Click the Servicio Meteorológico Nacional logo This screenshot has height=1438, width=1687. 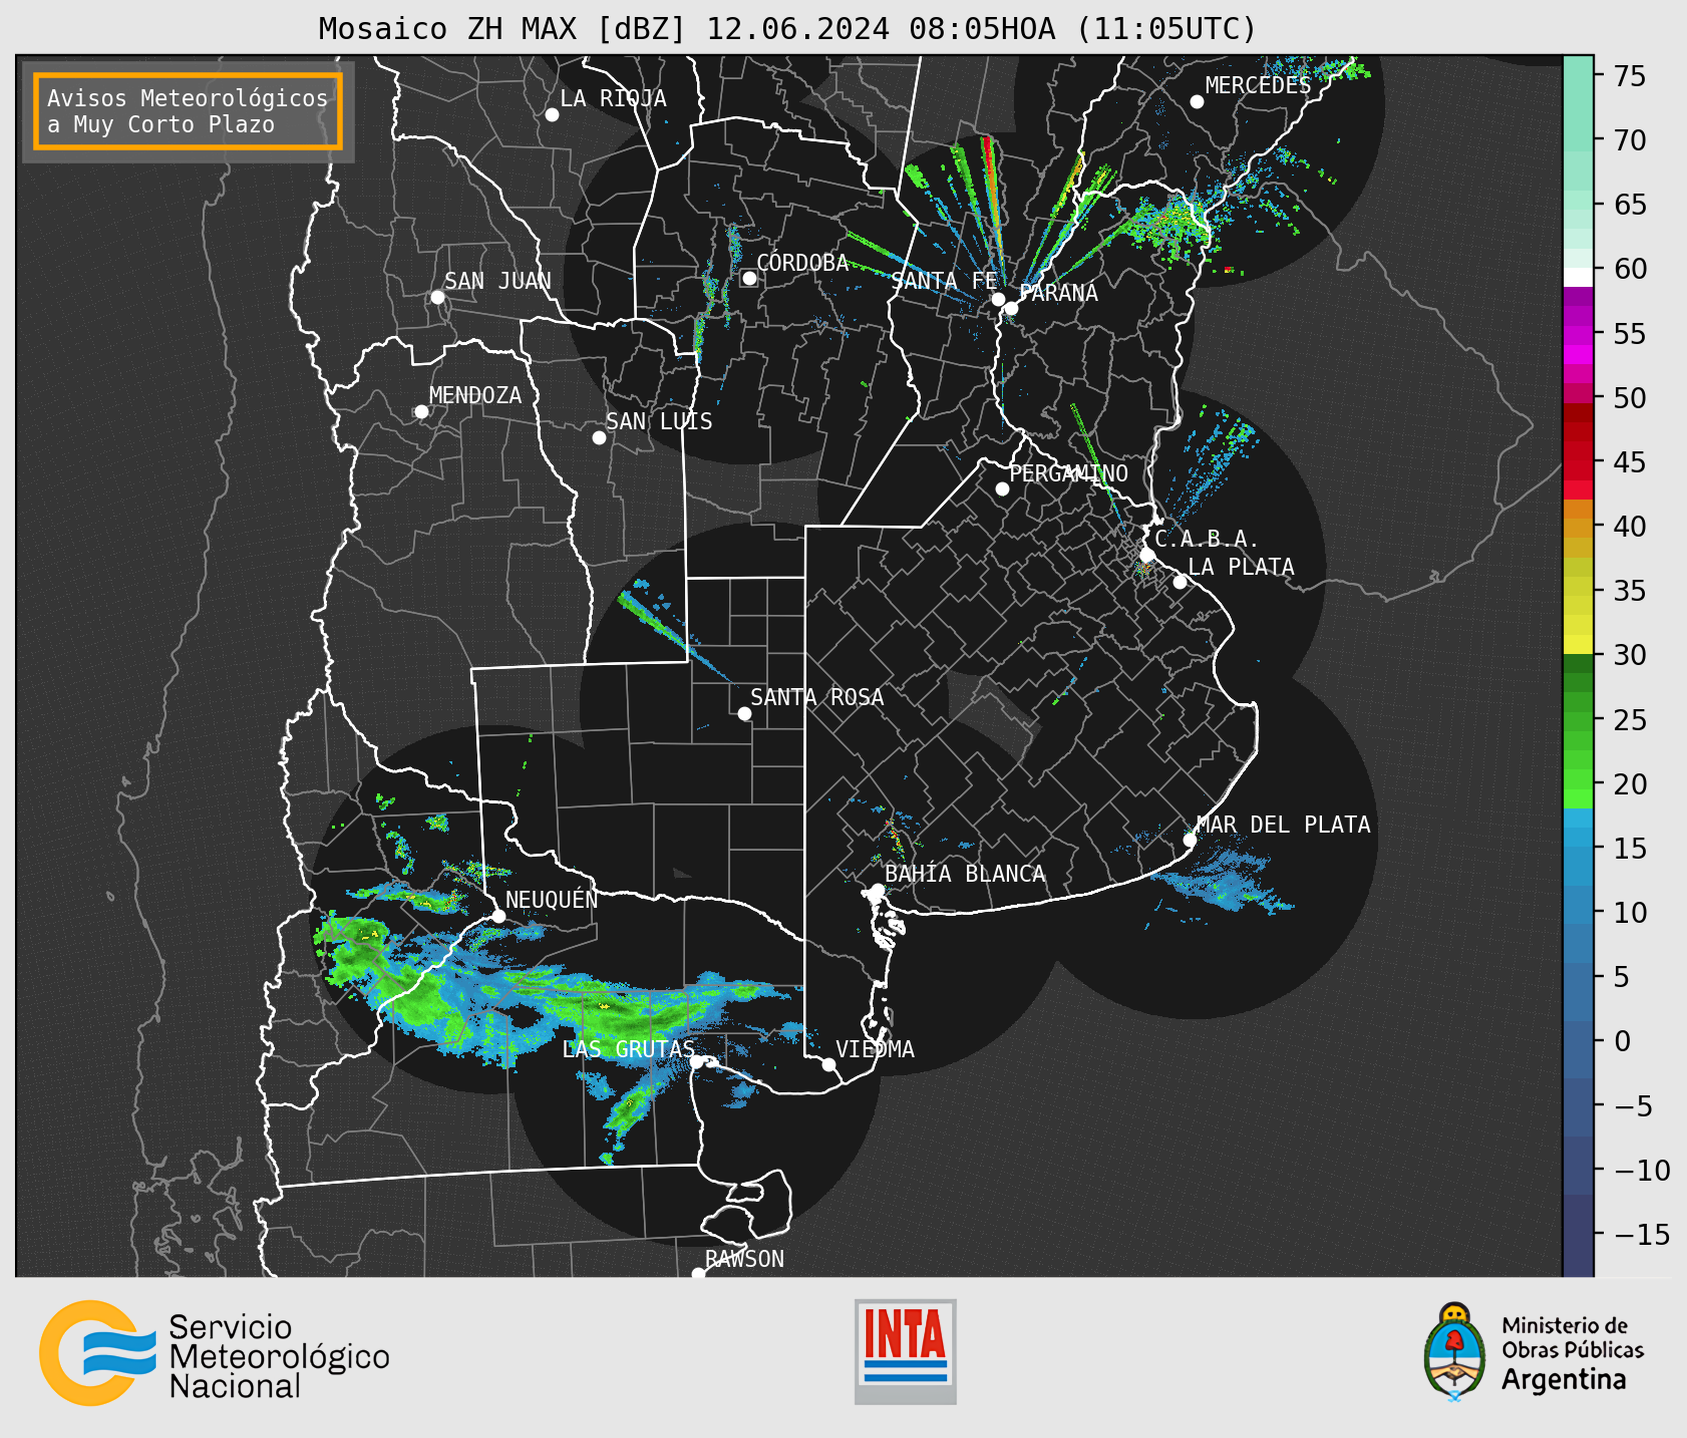pyautogui.click(x=214, y=1354)
